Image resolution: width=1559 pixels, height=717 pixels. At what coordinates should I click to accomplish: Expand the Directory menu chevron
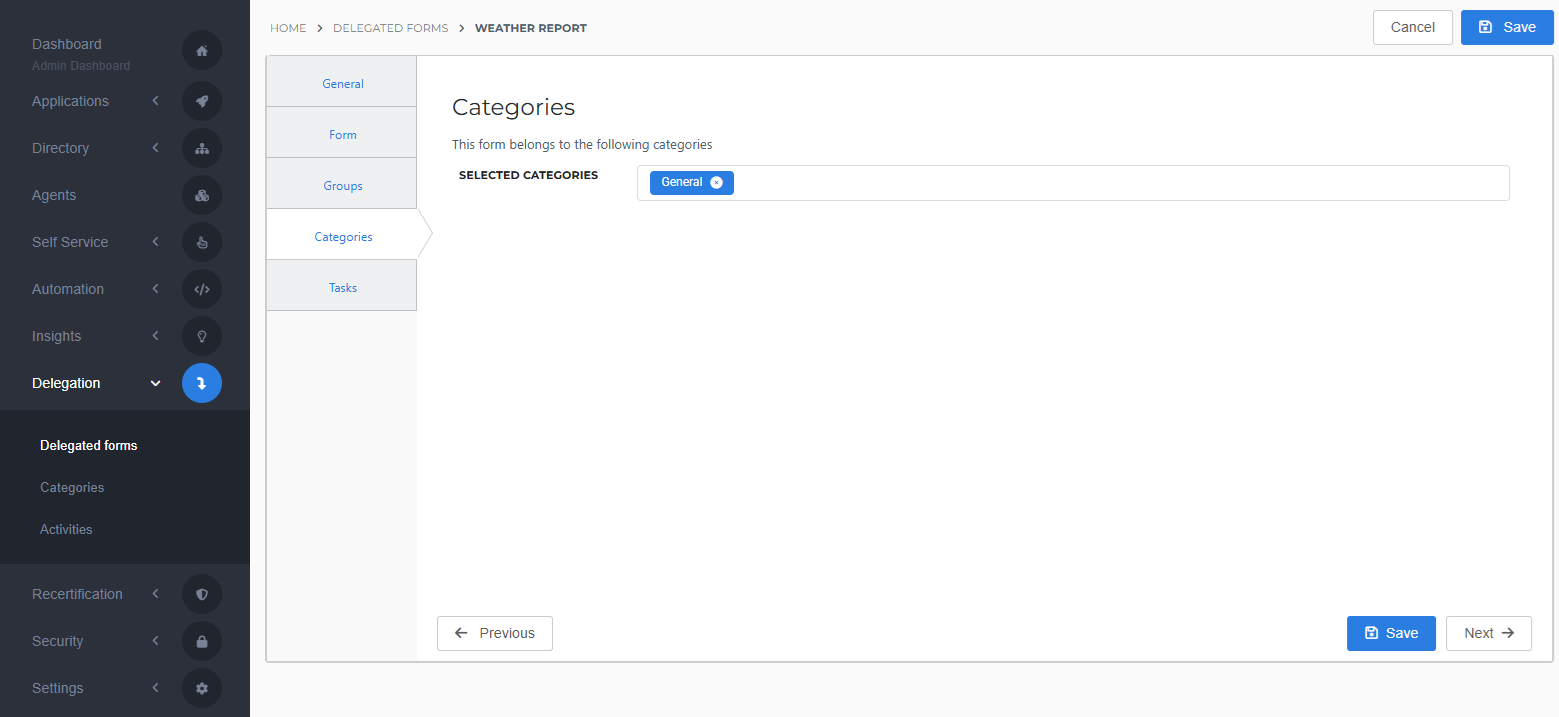point(155,148)
